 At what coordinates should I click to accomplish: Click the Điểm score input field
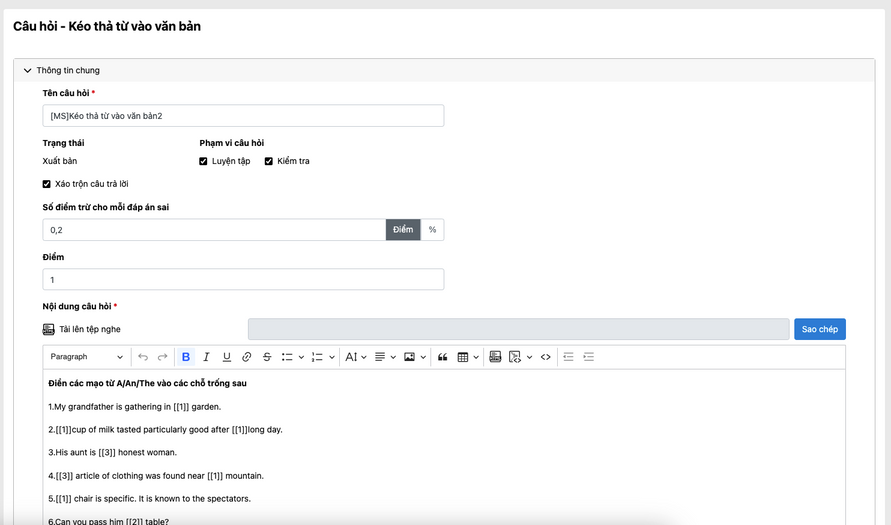tap(243, 280)
